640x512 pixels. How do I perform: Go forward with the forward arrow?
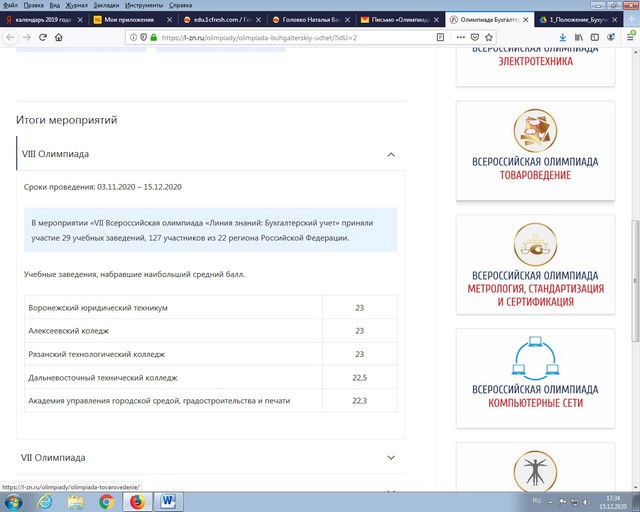[27, 37]
